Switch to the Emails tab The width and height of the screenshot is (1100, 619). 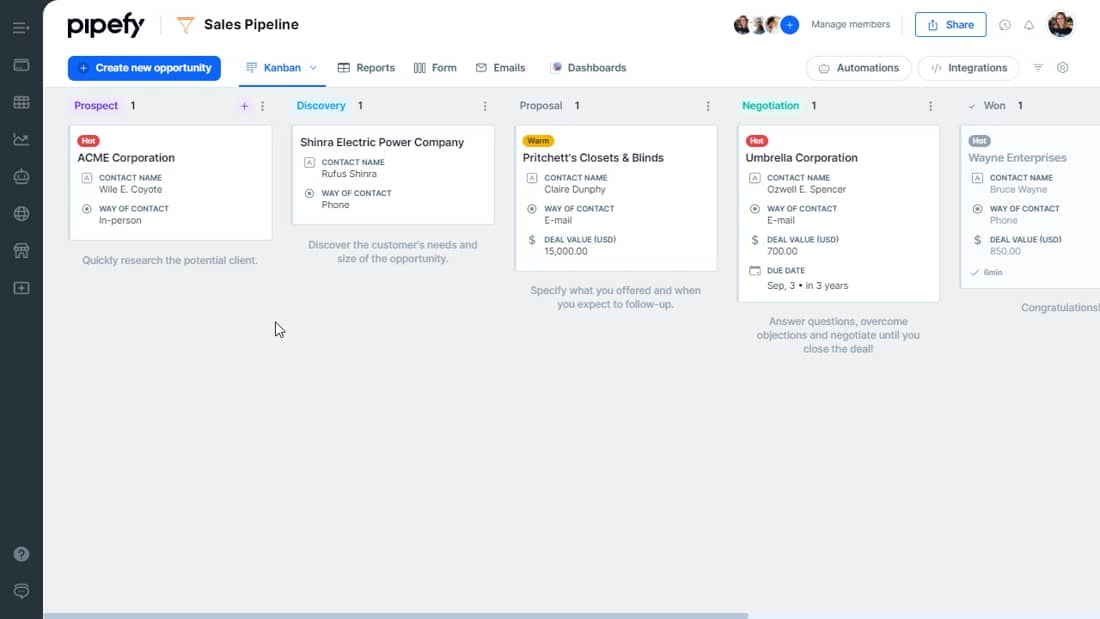(x=500, y=68)
